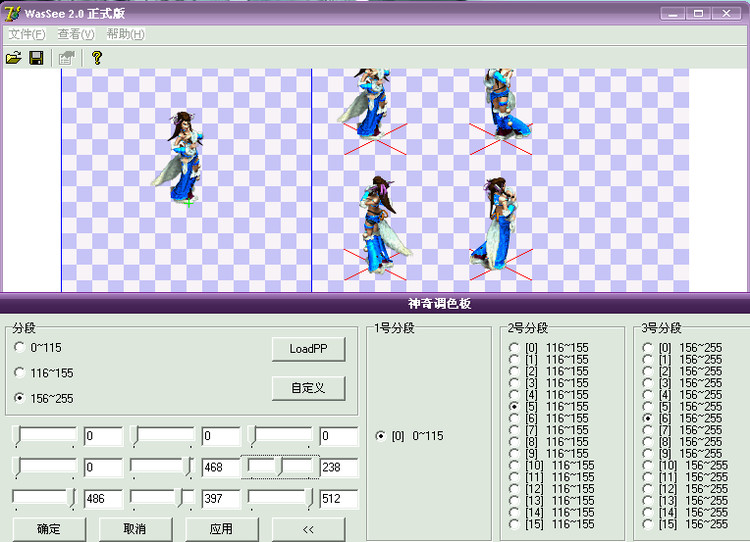Screen dimensions: 750x542
Task: Click the WasSee app icon in title bar
Action: coord(12,13)
